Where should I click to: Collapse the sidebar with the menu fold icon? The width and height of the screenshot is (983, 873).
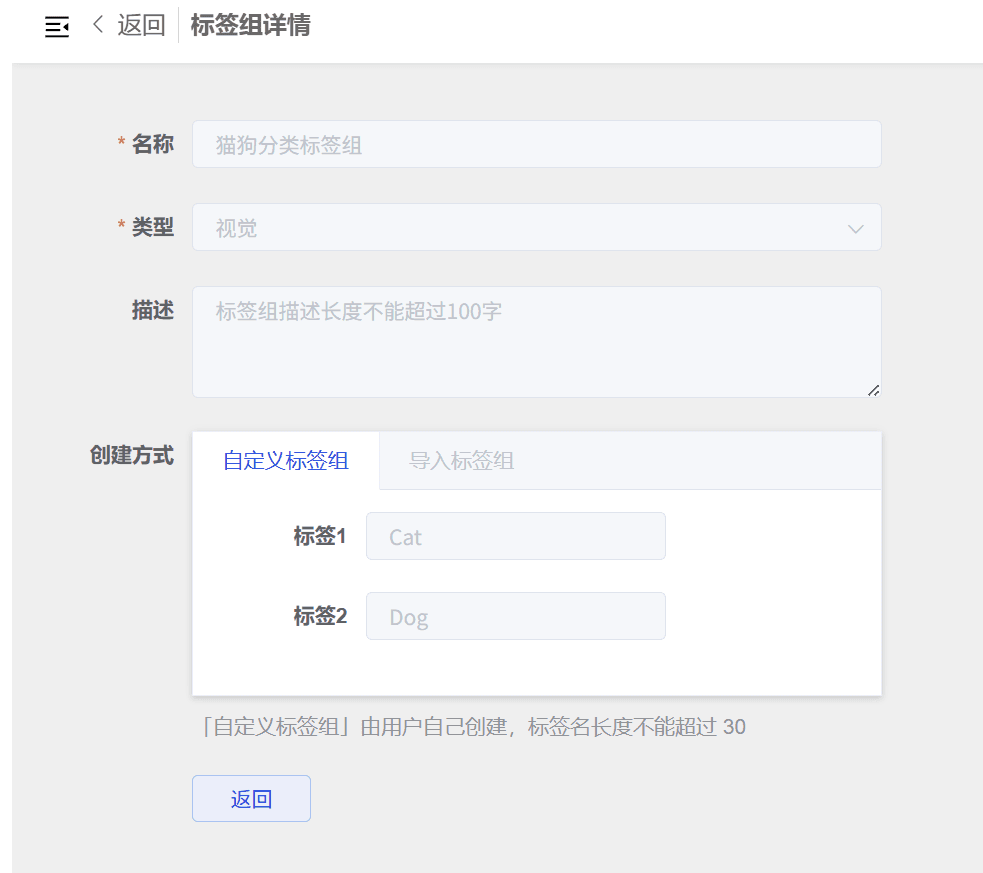tap(57, 27)
